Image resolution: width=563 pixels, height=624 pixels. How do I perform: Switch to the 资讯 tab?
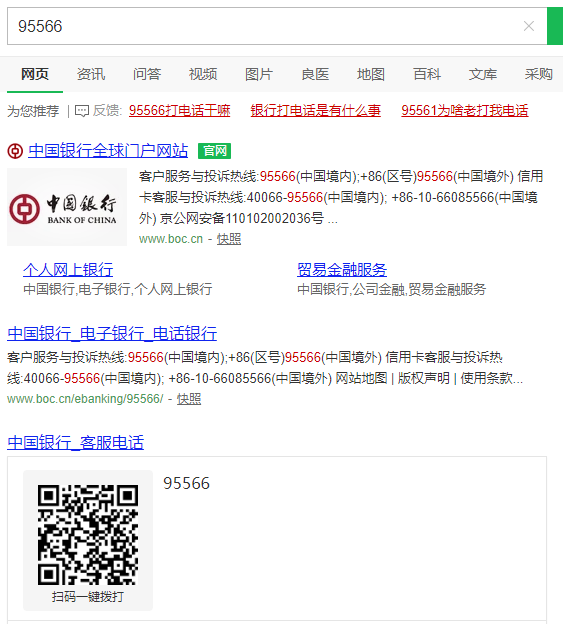coord(91,74)
